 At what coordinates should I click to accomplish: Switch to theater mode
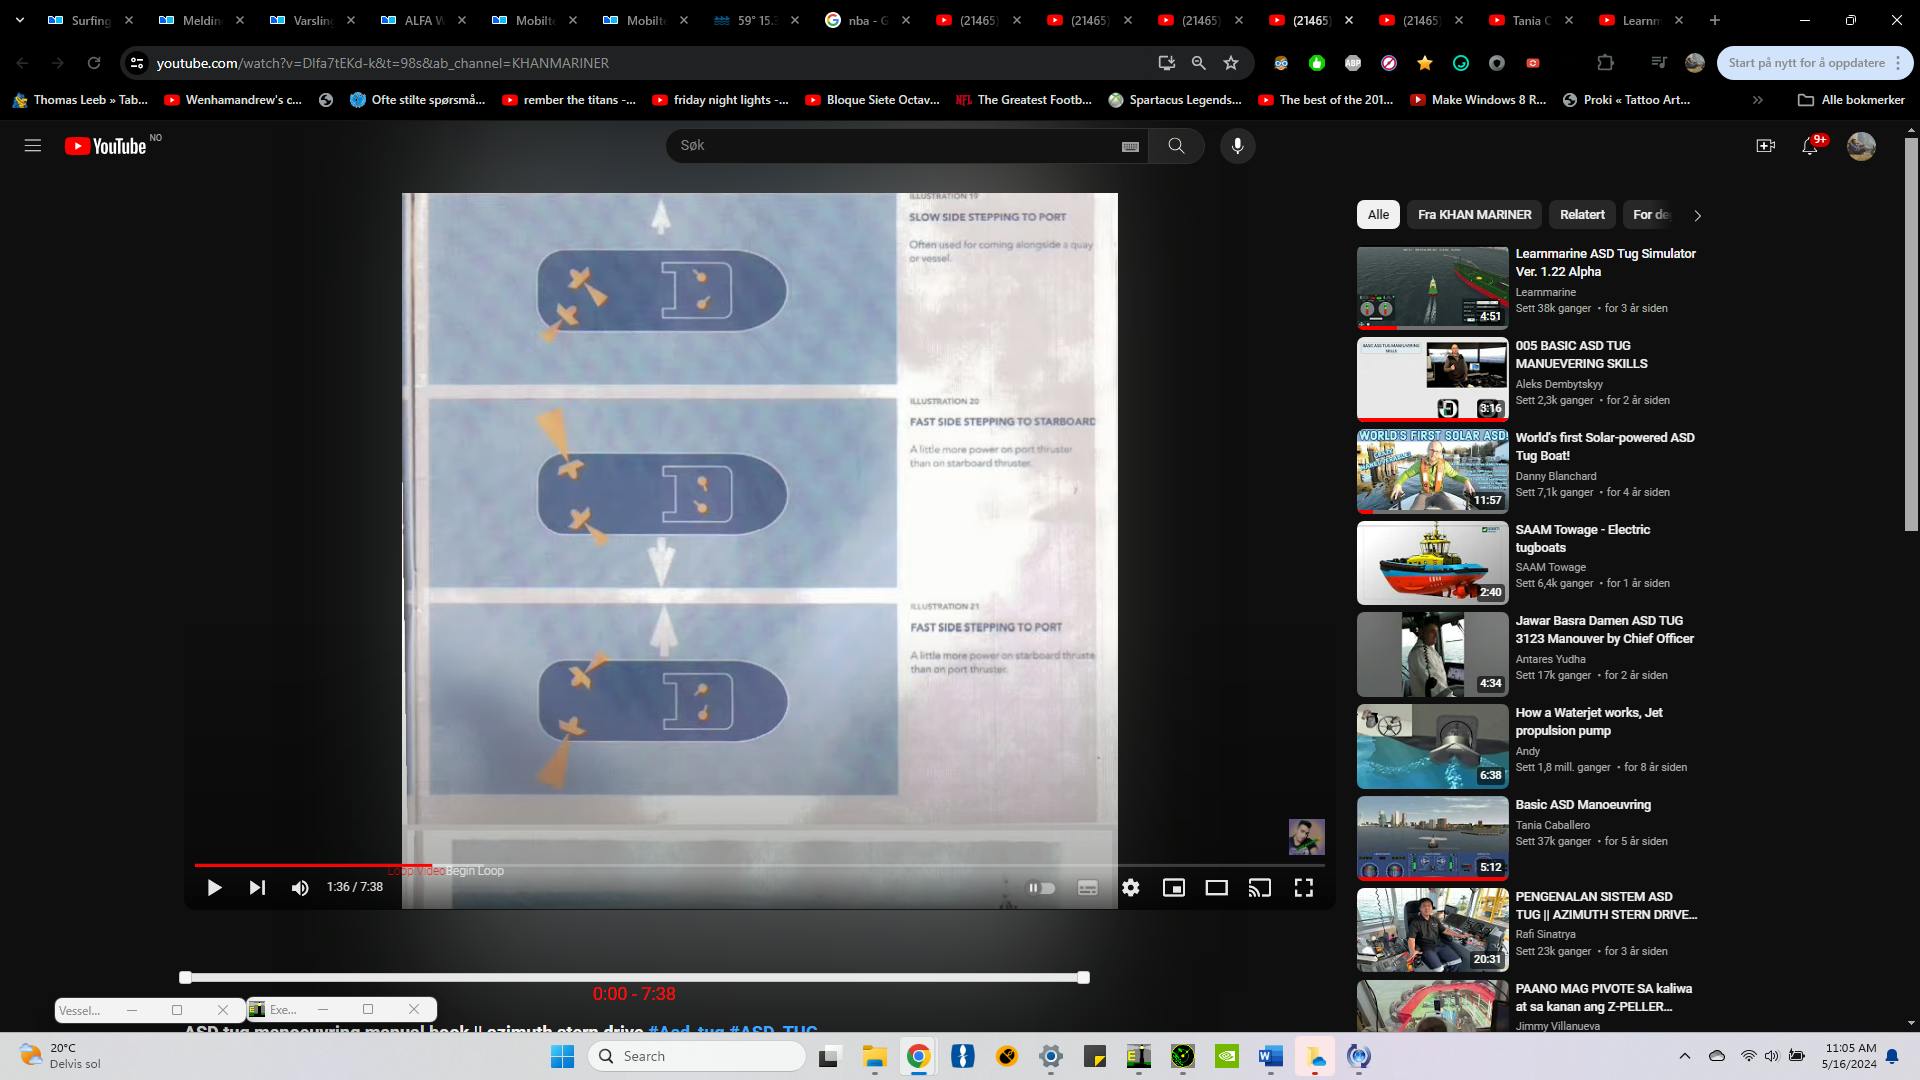[1216, 888]
